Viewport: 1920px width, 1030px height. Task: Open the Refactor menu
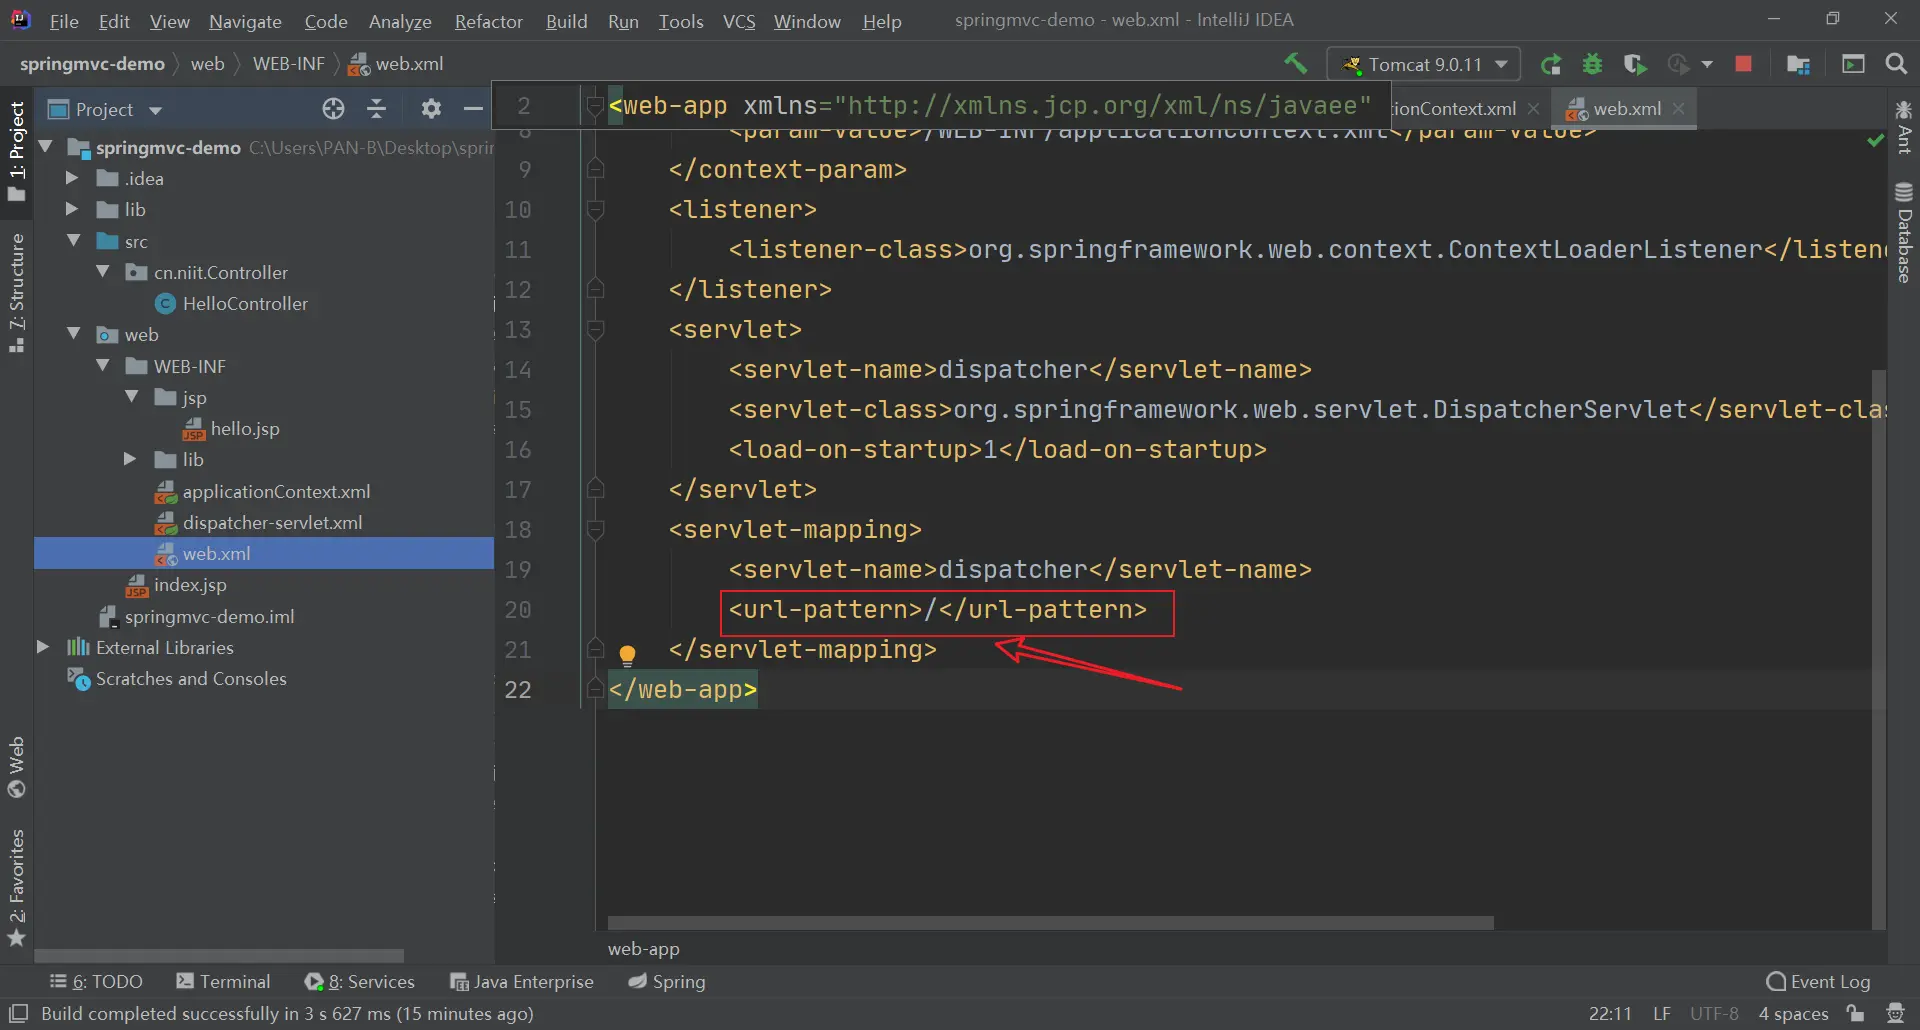488,21
